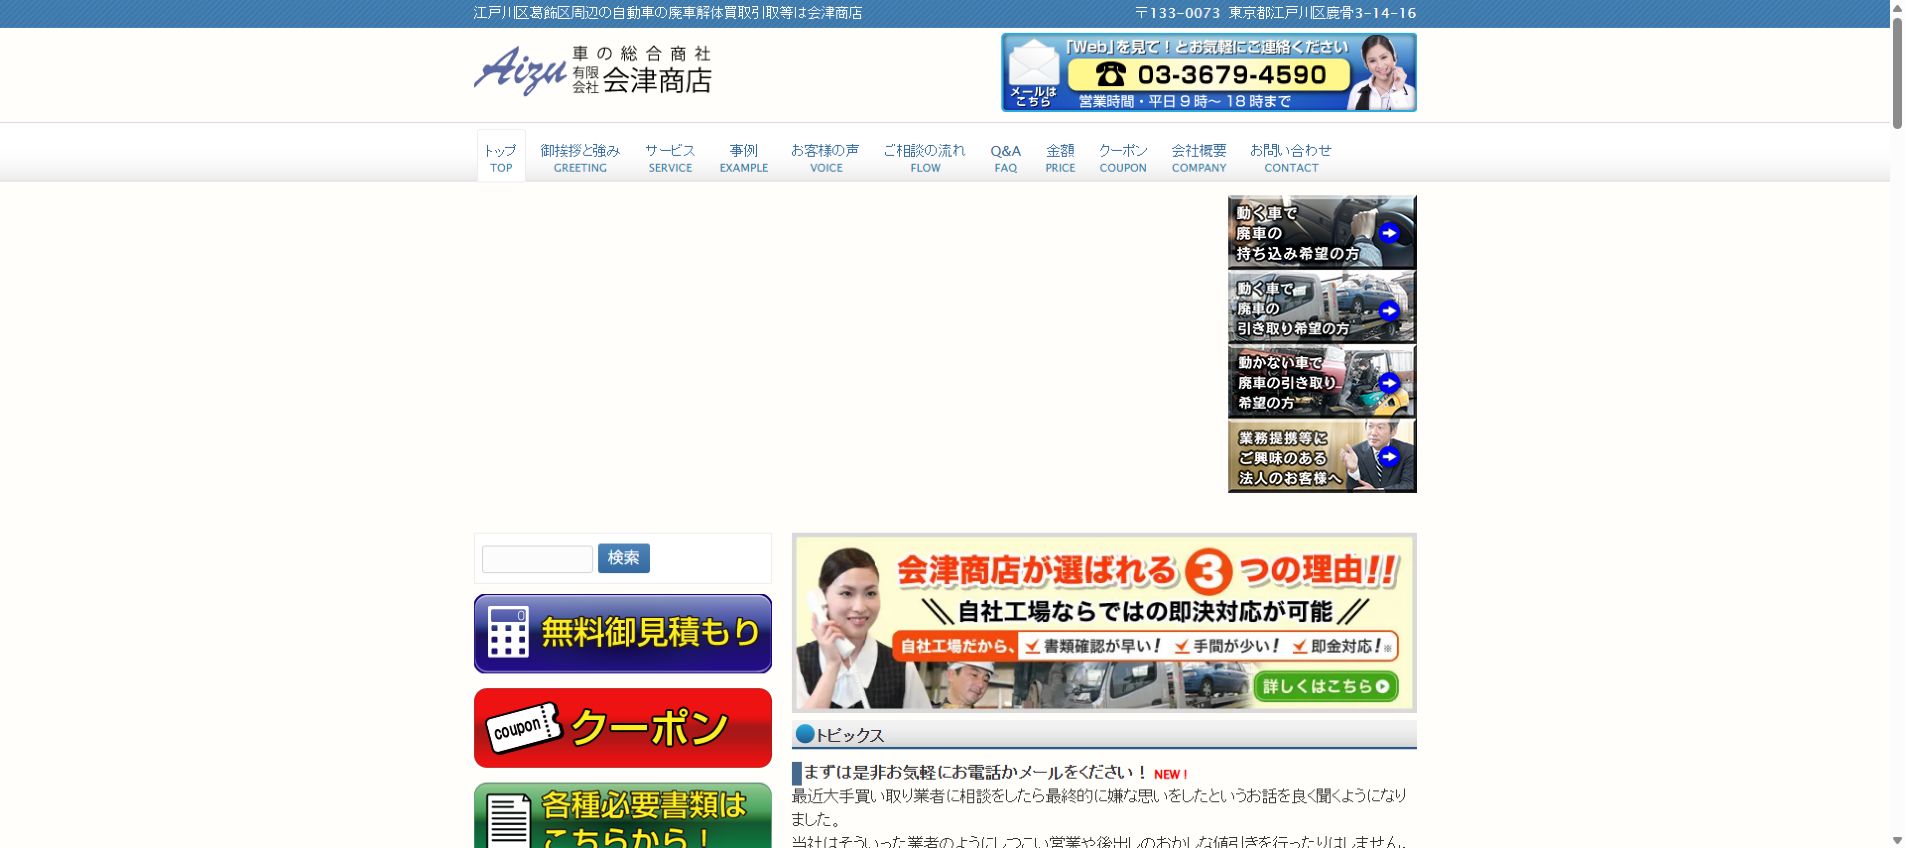Click arrow icon on 動く車 引き取り希望 banner
This screenshot has width=1905, height=848.
click(x=1389, y=311)
